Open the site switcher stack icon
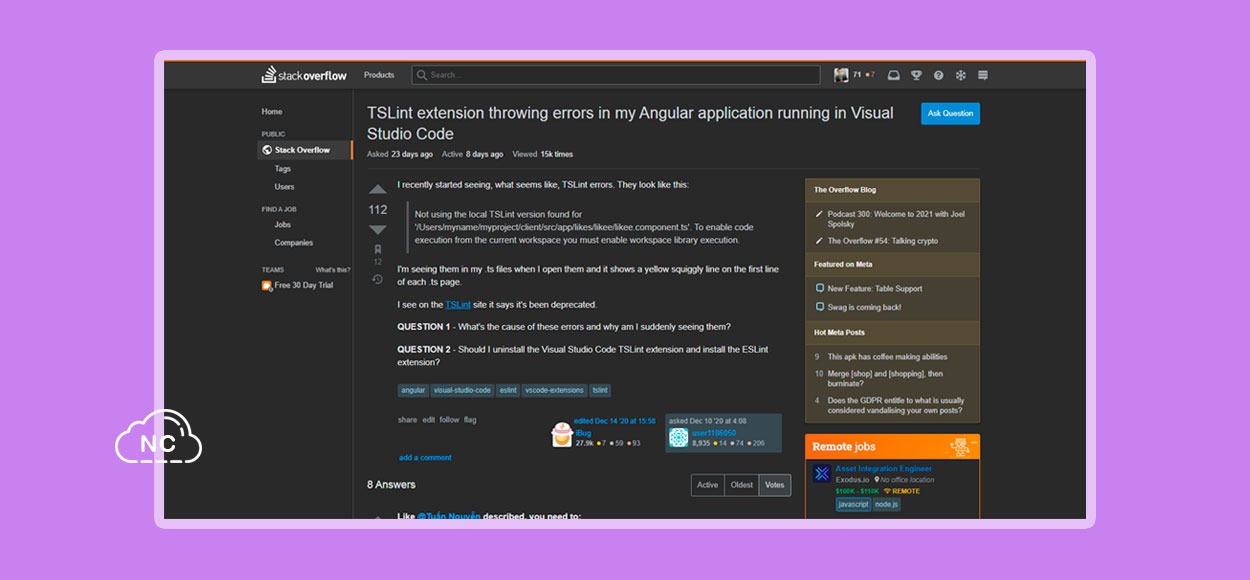1250x580 pixels. [x=983, y=75]
